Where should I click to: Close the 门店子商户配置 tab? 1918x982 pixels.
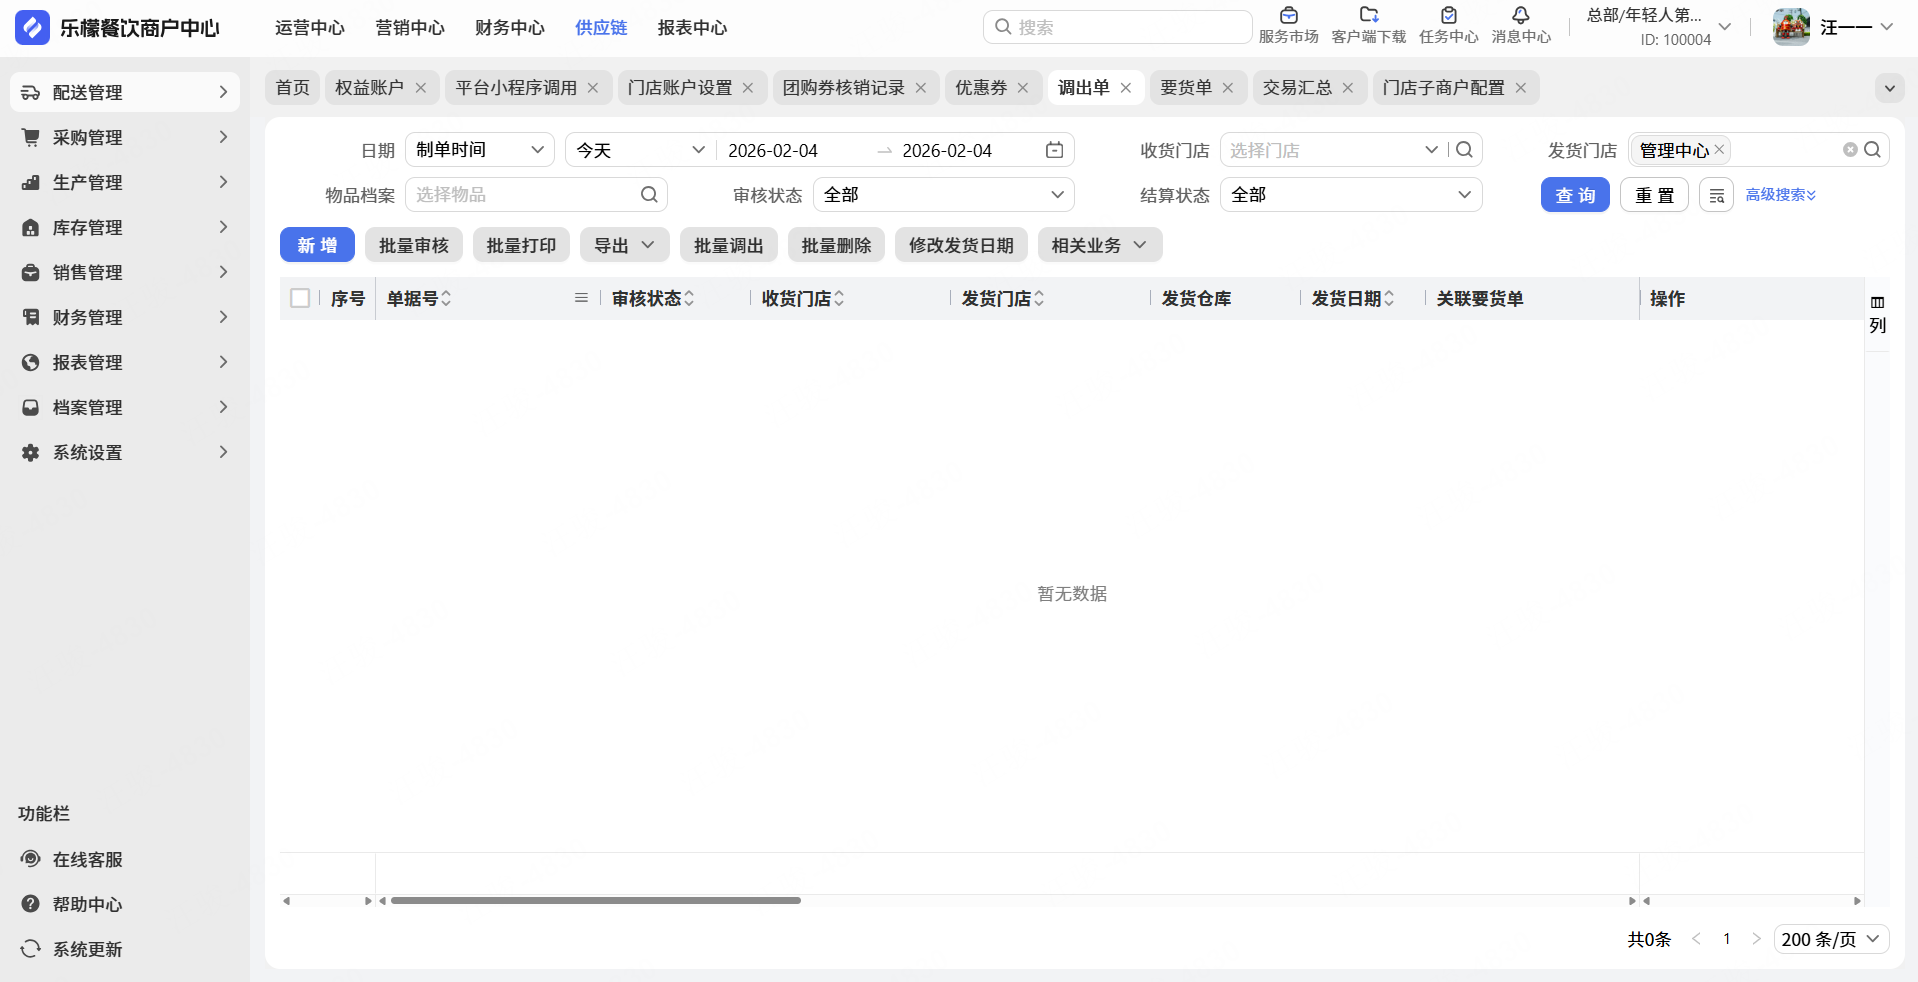point(1521,88)
